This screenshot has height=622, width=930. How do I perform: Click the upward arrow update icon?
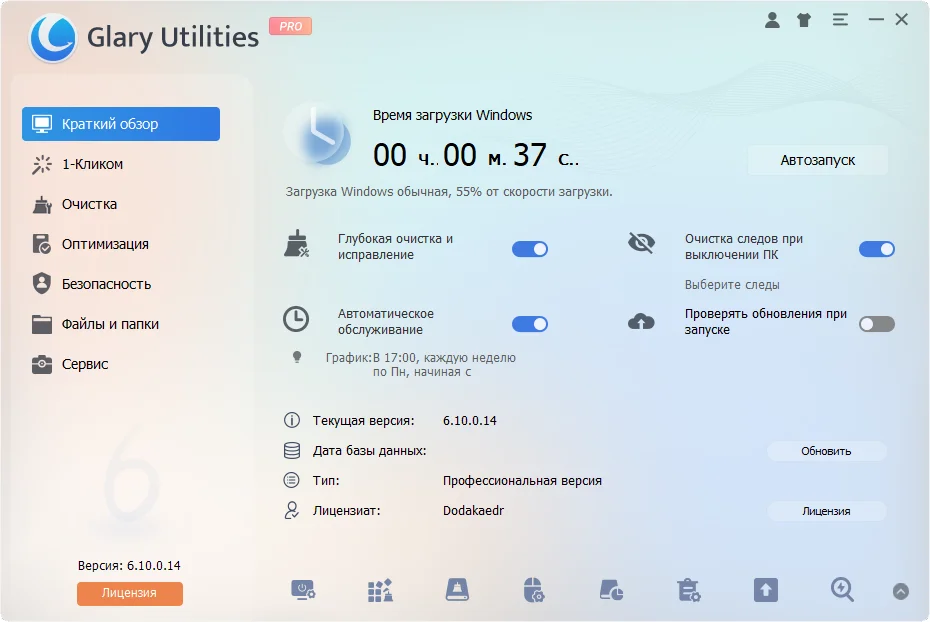tap(765, 590)
